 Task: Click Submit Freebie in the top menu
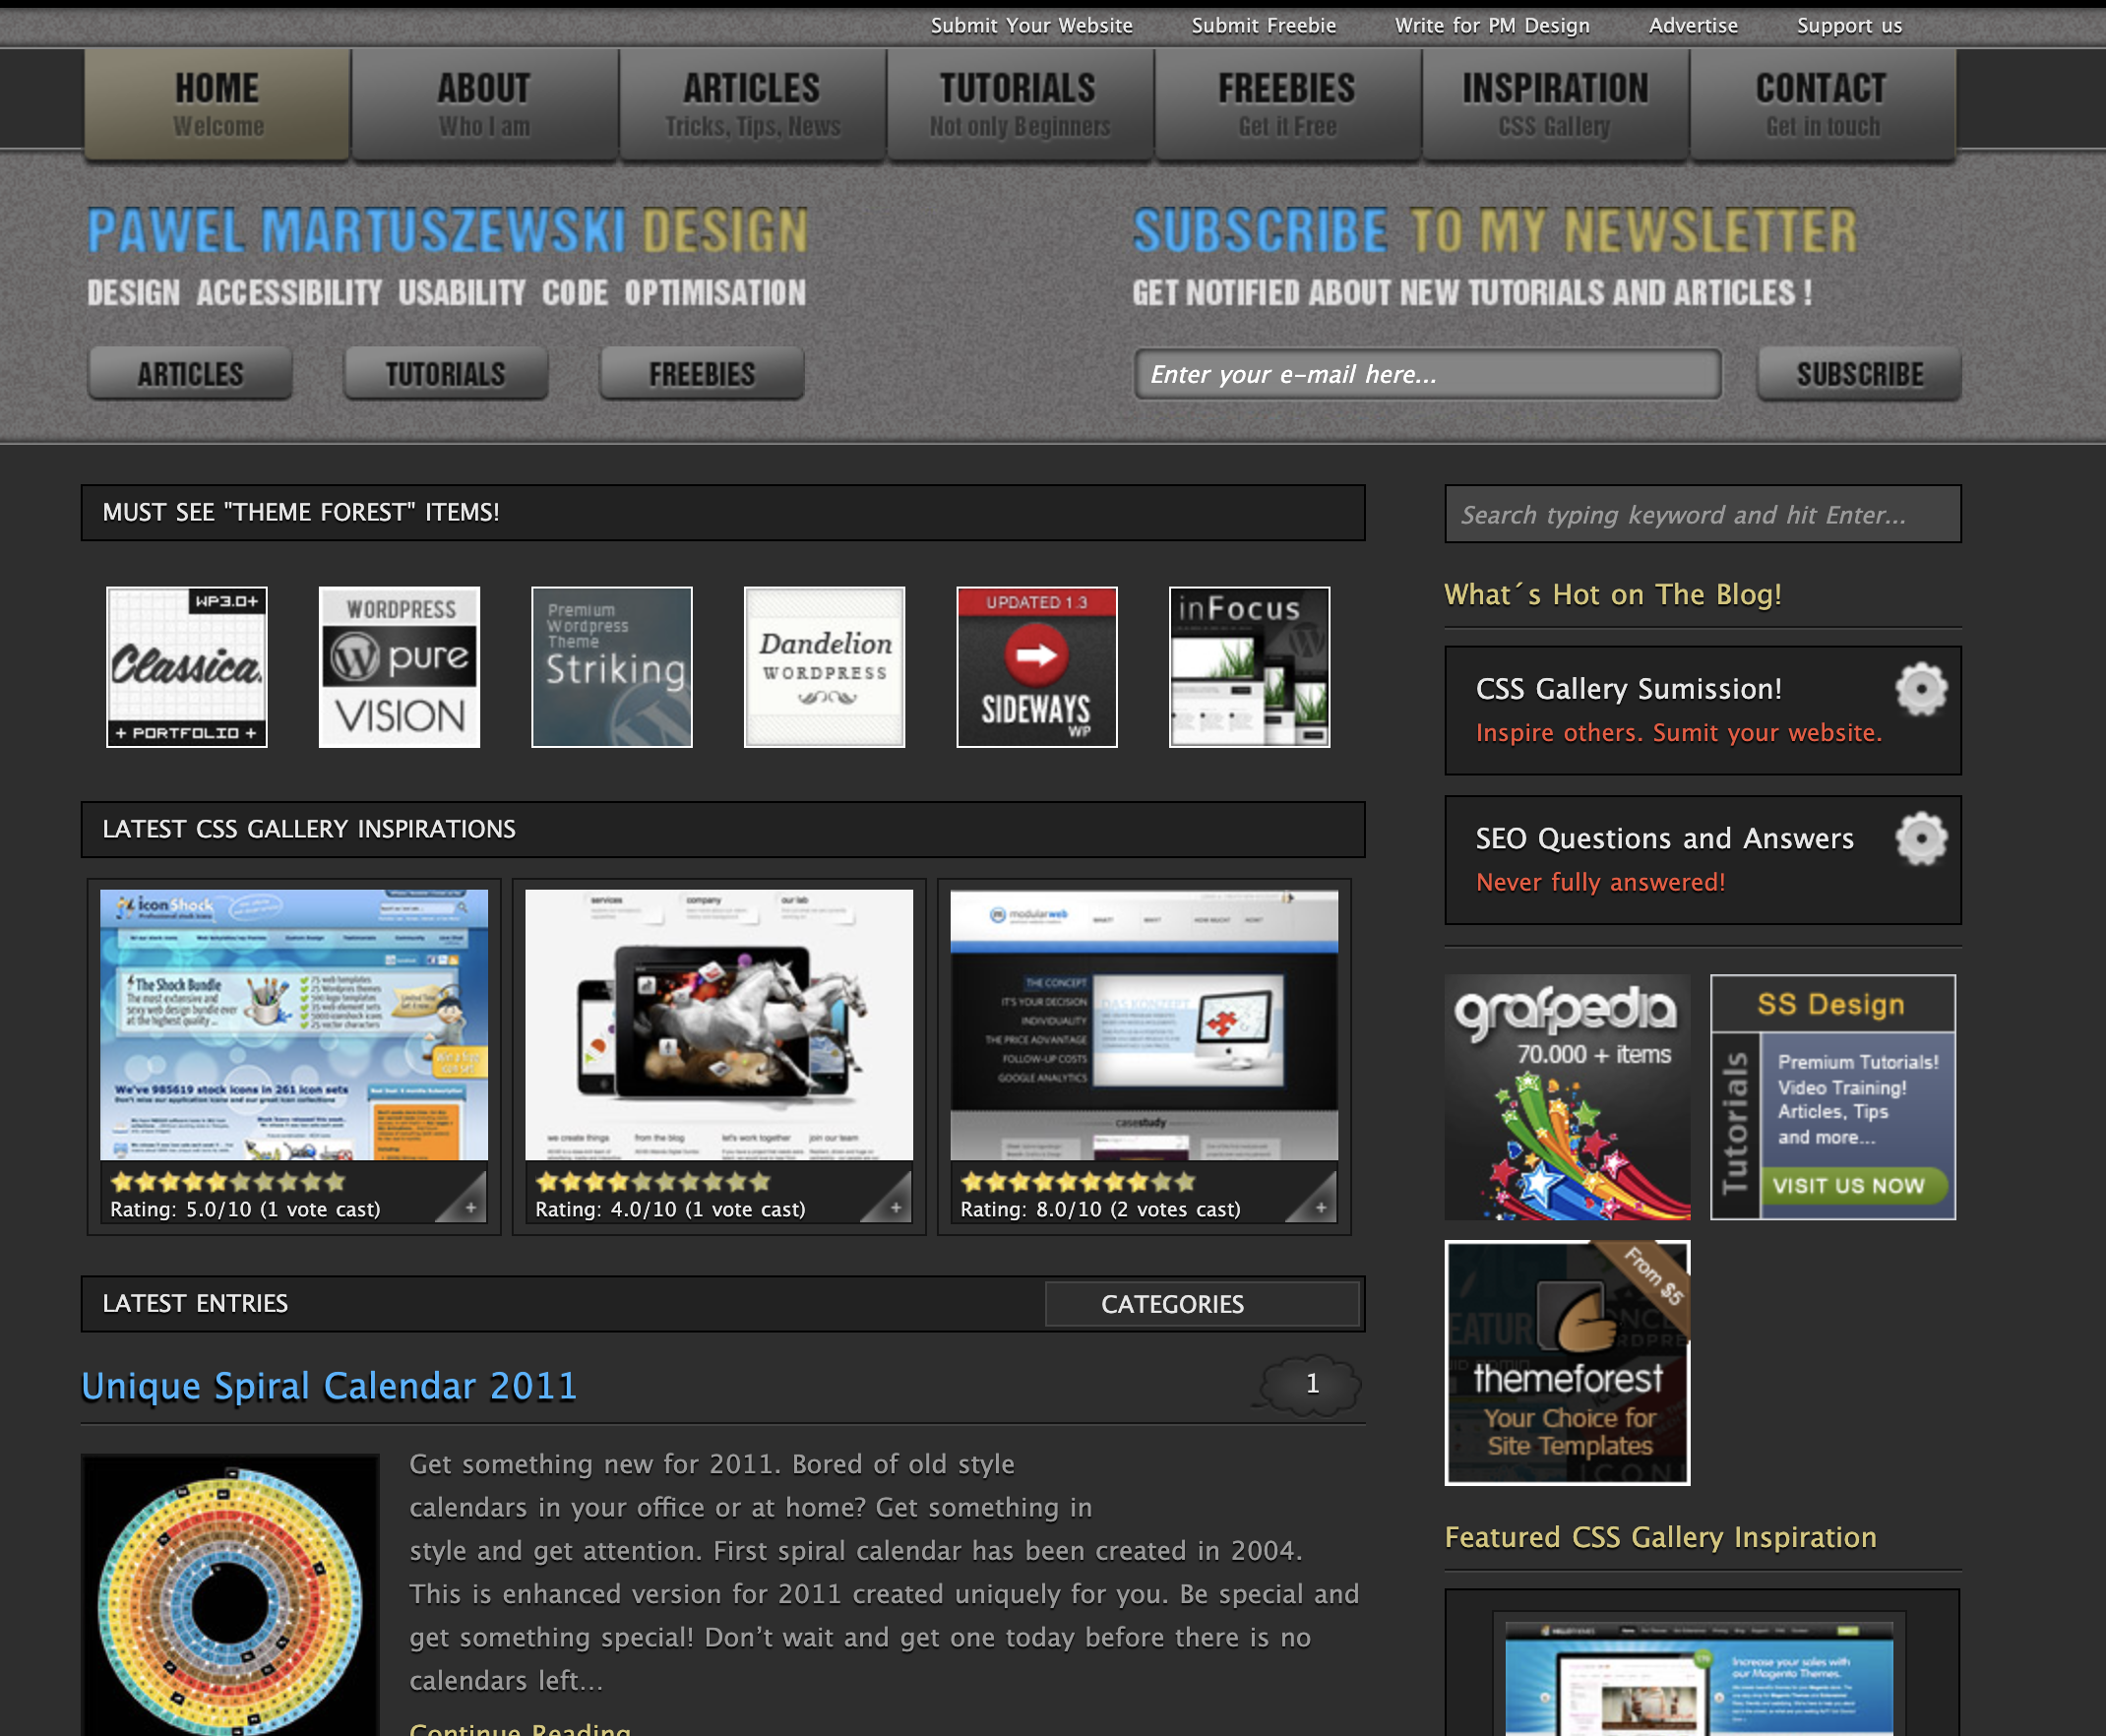tap(1263, 25)
